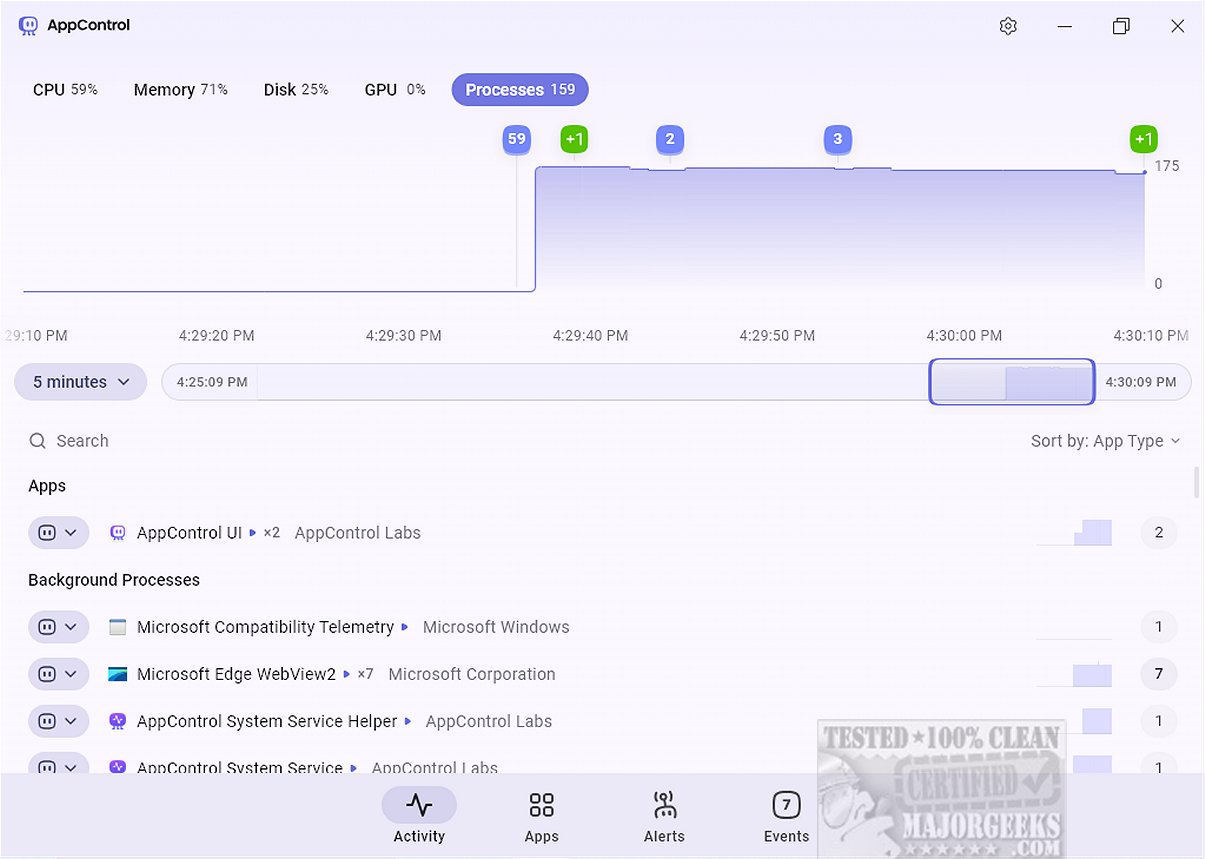Screen dimensions: 1205x859
Task: Click the Apps section heading in list
Action: click(47, 486)
